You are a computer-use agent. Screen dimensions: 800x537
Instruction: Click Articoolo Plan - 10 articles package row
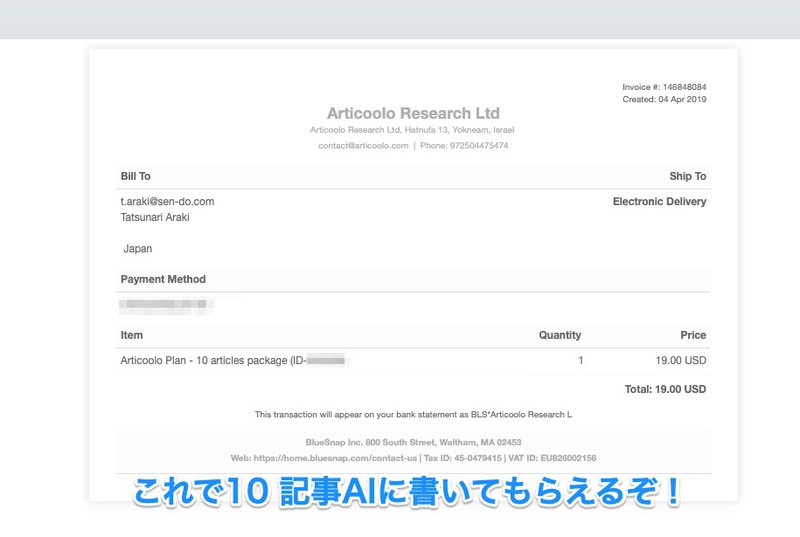[x=413, y=361]
